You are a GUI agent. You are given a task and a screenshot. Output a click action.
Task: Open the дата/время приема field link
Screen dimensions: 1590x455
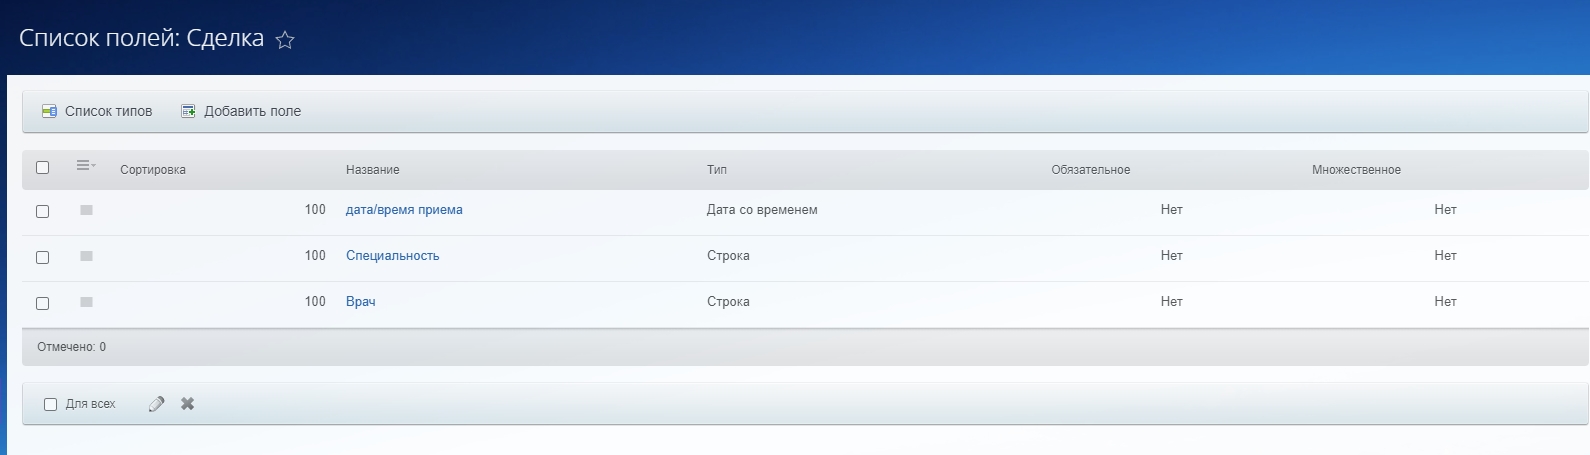(404, 210)
